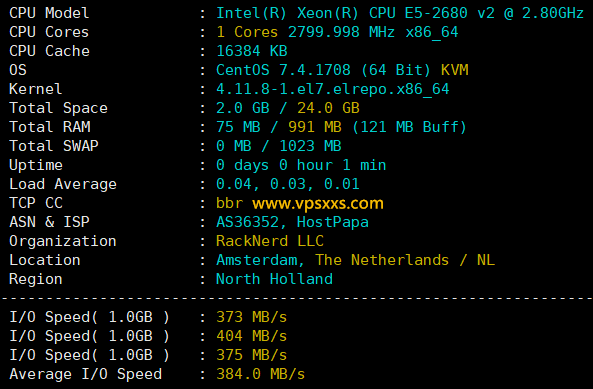
Task: Click the 'Amsterdam, The Netherlands / NL' location
Action: click(x=355, y=260)
